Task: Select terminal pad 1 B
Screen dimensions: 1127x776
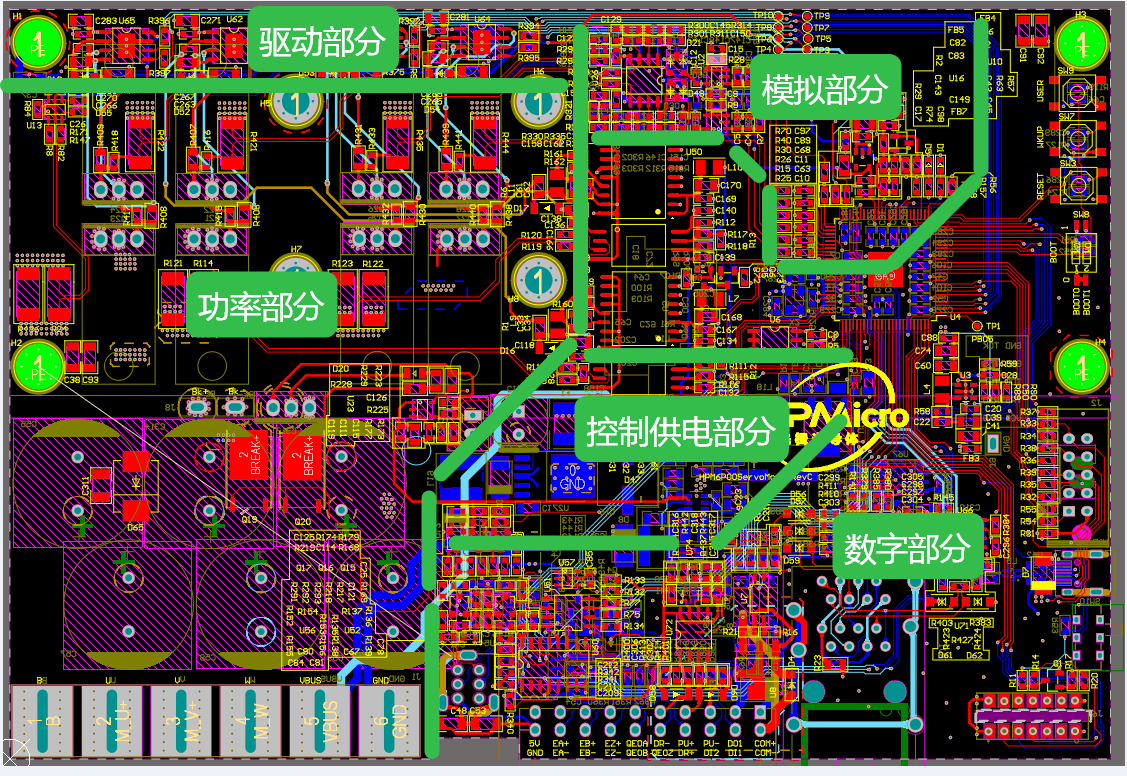Action: click(x=42, y=720)
